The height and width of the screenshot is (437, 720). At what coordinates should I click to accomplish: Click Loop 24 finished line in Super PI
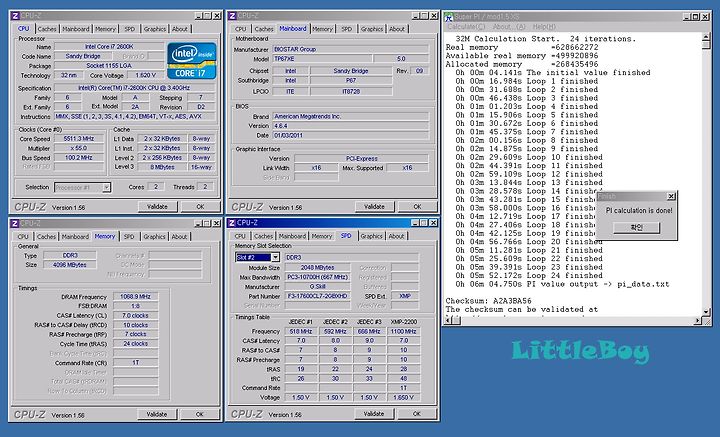[x=529, y=276]
